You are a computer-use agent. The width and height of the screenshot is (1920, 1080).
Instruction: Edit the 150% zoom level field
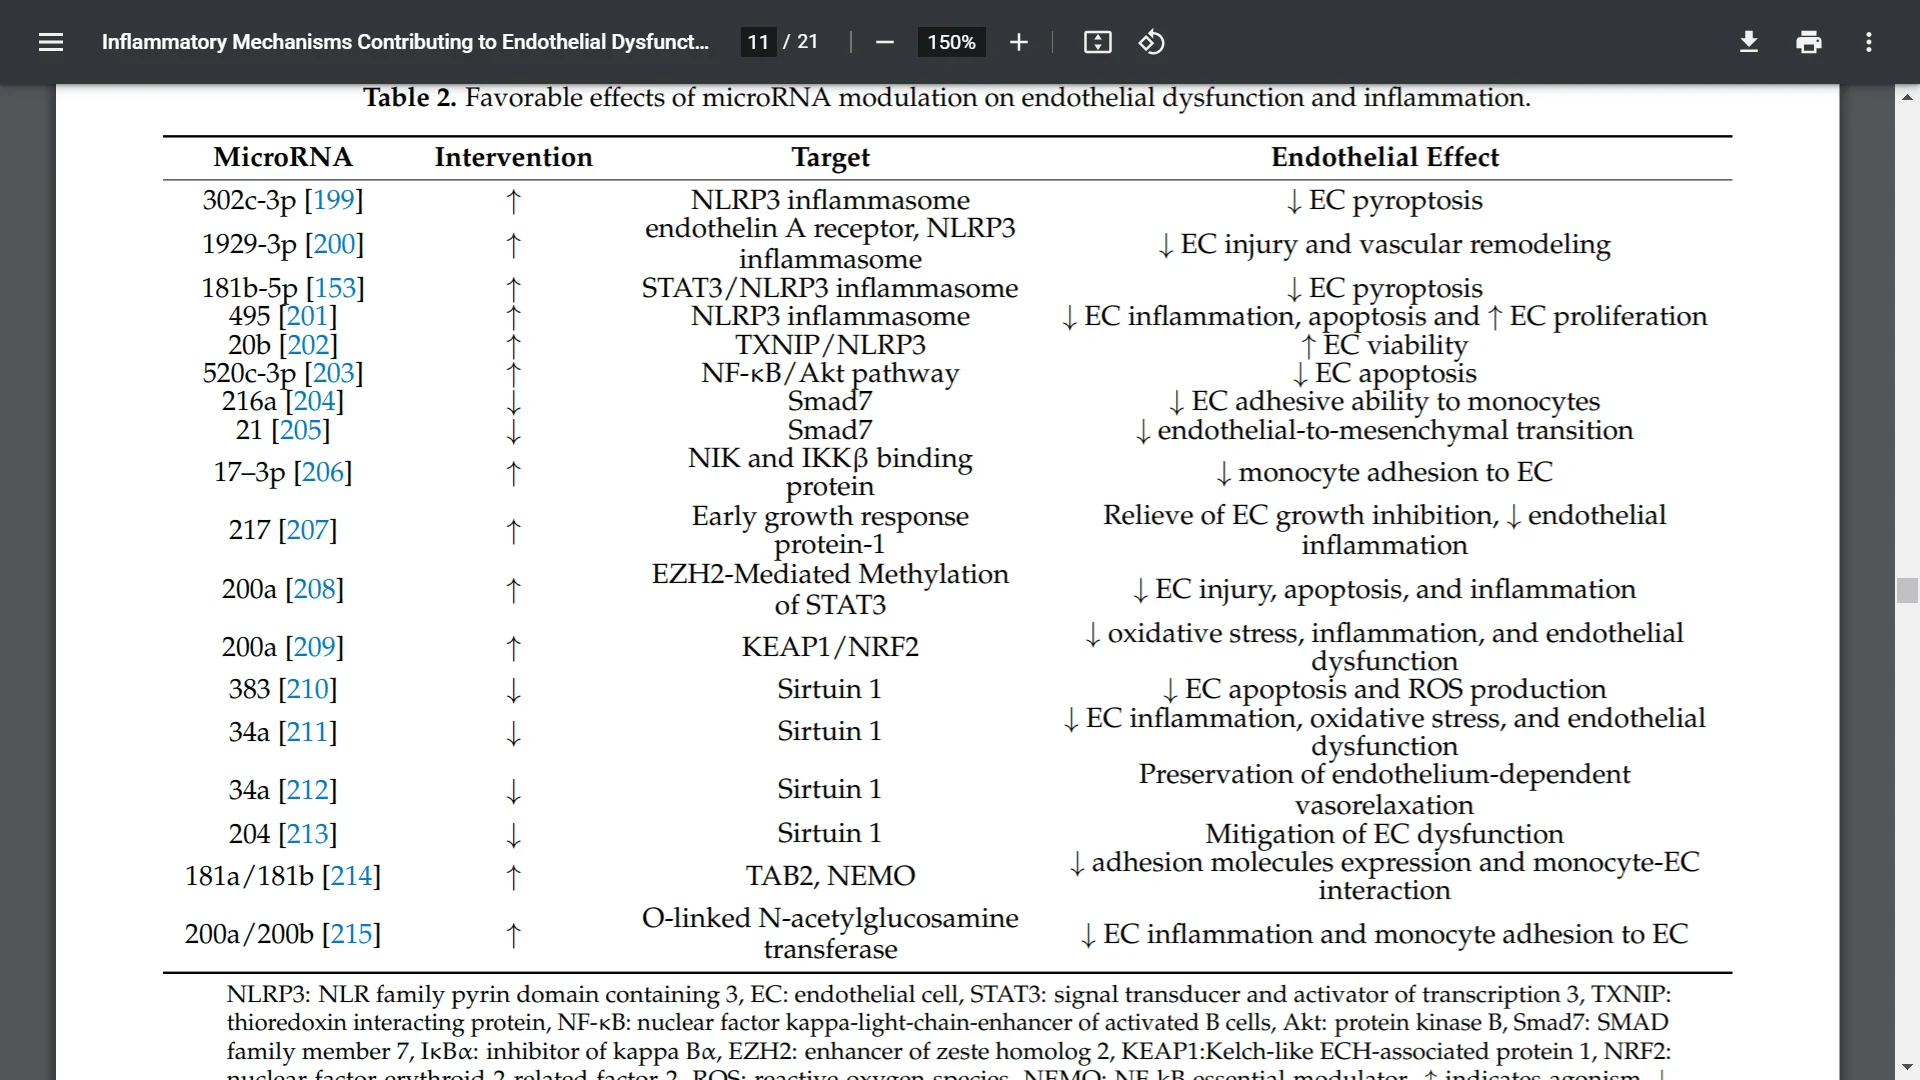(951, 42)
